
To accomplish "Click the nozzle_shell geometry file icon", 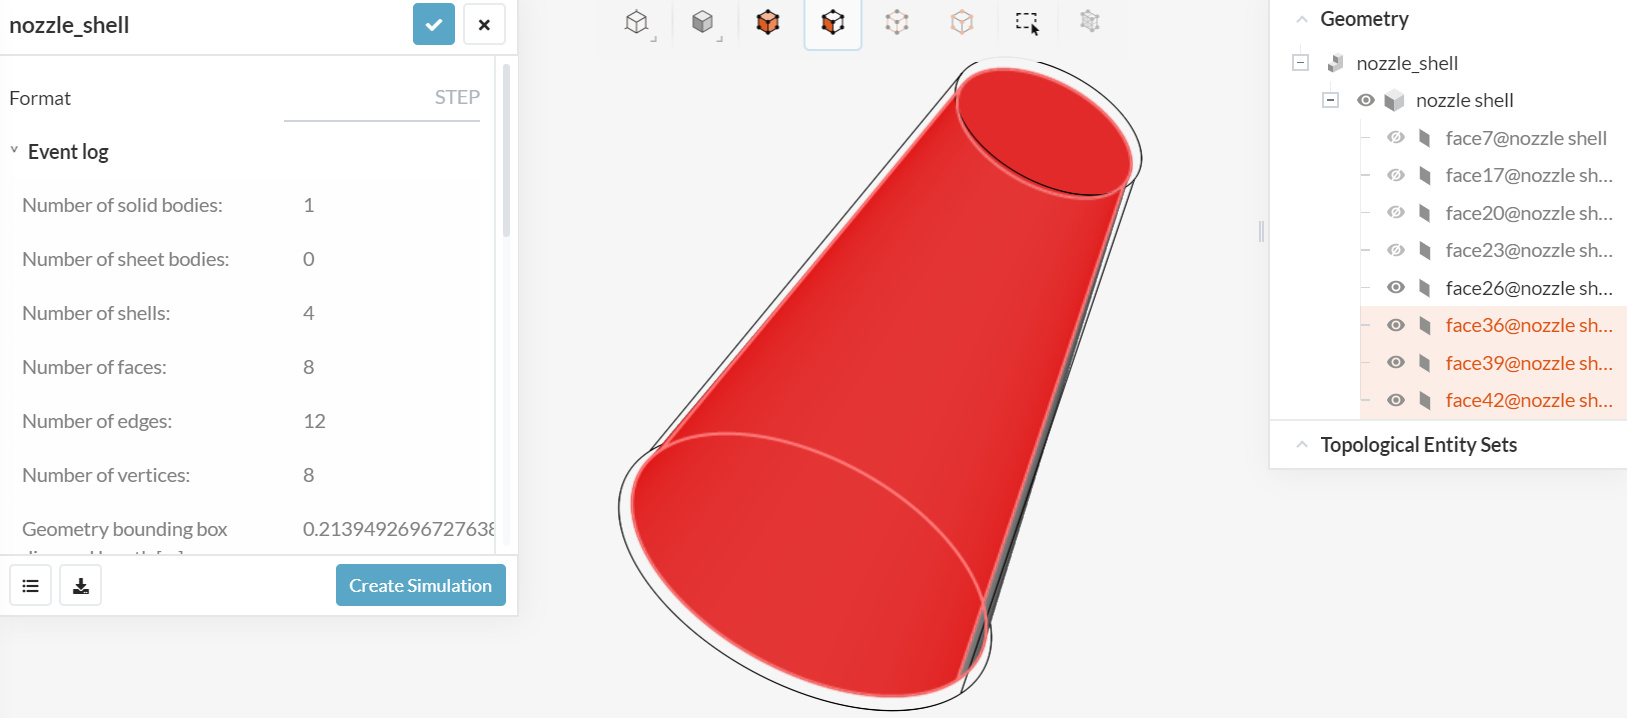I will tap(1335, 63).
